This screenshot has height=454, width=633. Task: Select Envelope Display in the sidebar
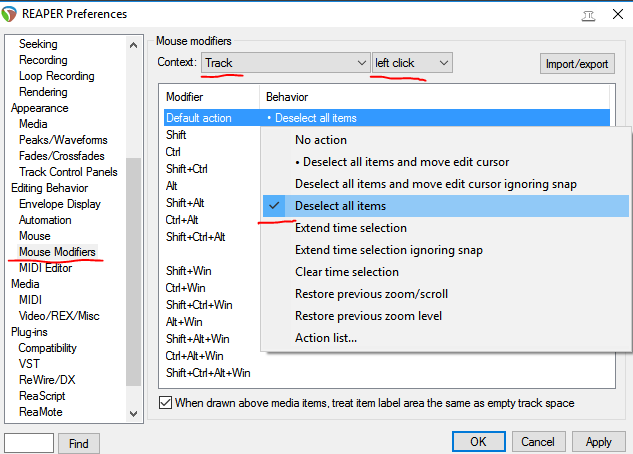pyautogui.click(x=60, y=204)
